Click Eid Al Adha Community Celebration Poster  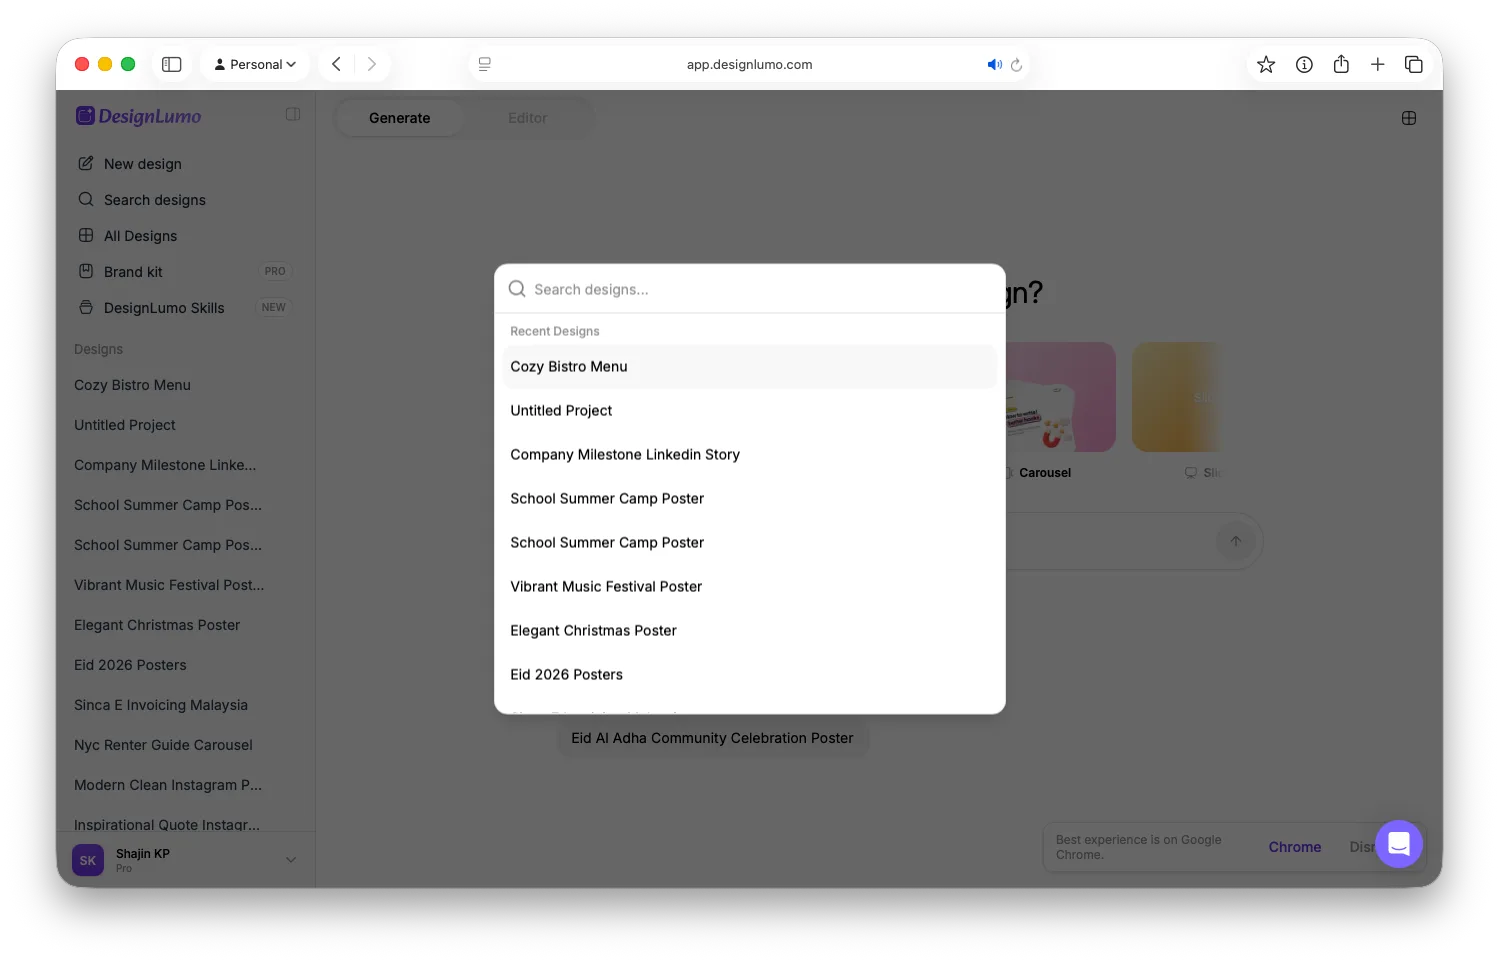(712, 738)
